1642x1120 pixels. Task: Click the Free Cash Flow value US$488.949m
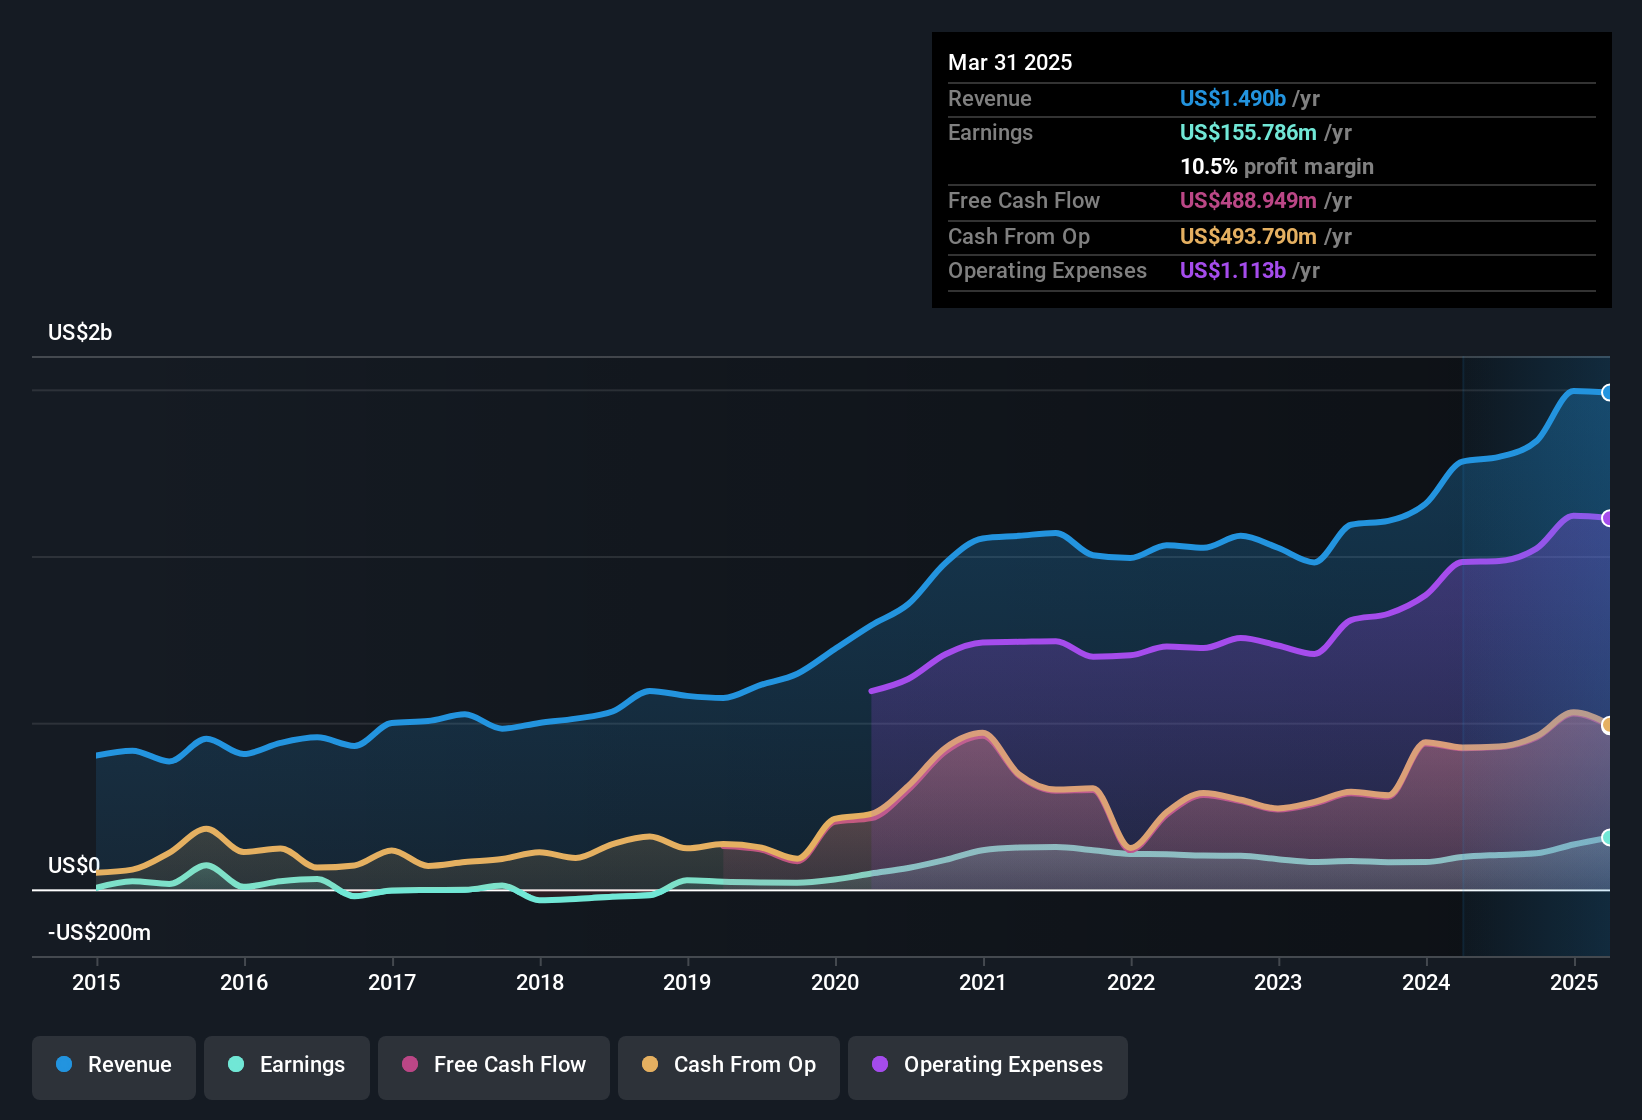1247,201
